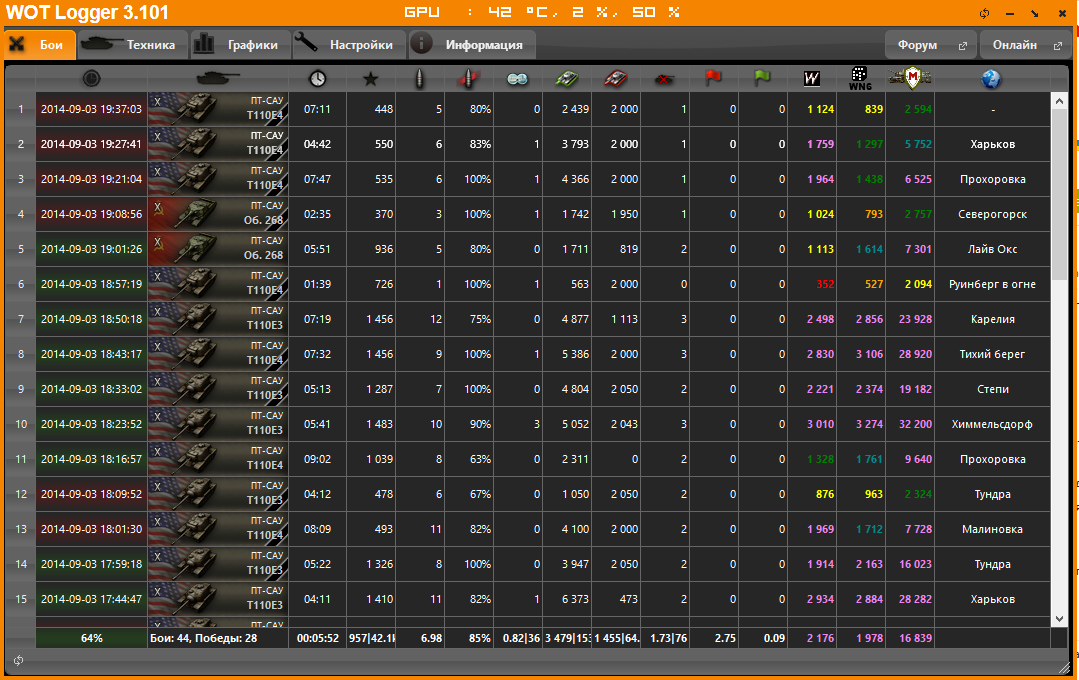This screenshot has height=680, width=1079.
Task: Select the battle dated 2014-09-03 19:21:04
Action: point(92,179)
